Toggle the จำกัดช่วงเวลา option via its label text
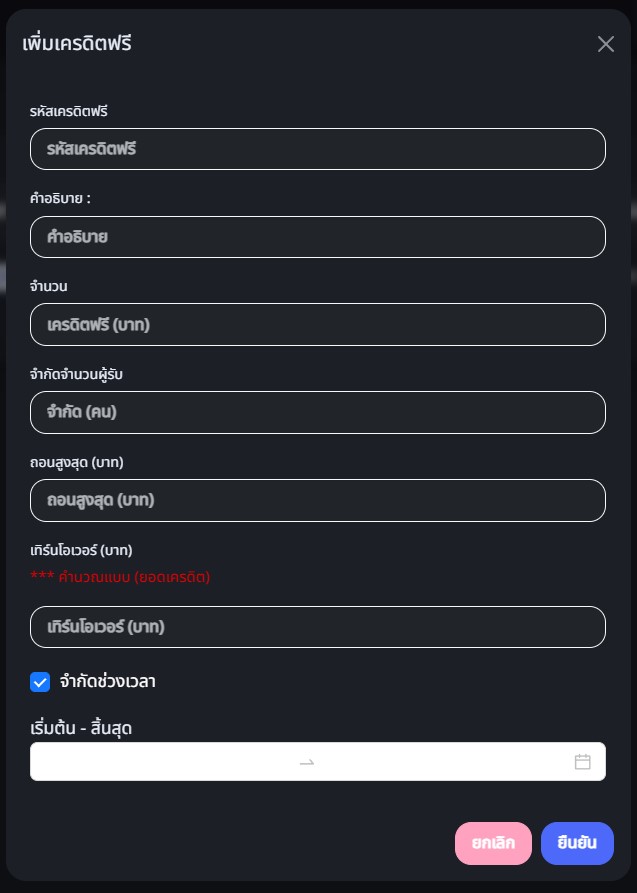The width and height of the screenshot is (637, 893). tap(107, 682)
